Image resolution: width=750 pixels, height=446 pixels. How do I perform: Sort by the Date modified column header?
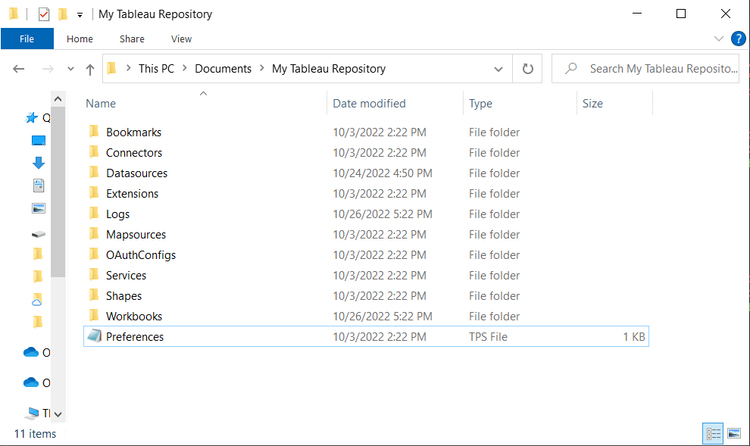pyautogui.click(x=369, y=103)
